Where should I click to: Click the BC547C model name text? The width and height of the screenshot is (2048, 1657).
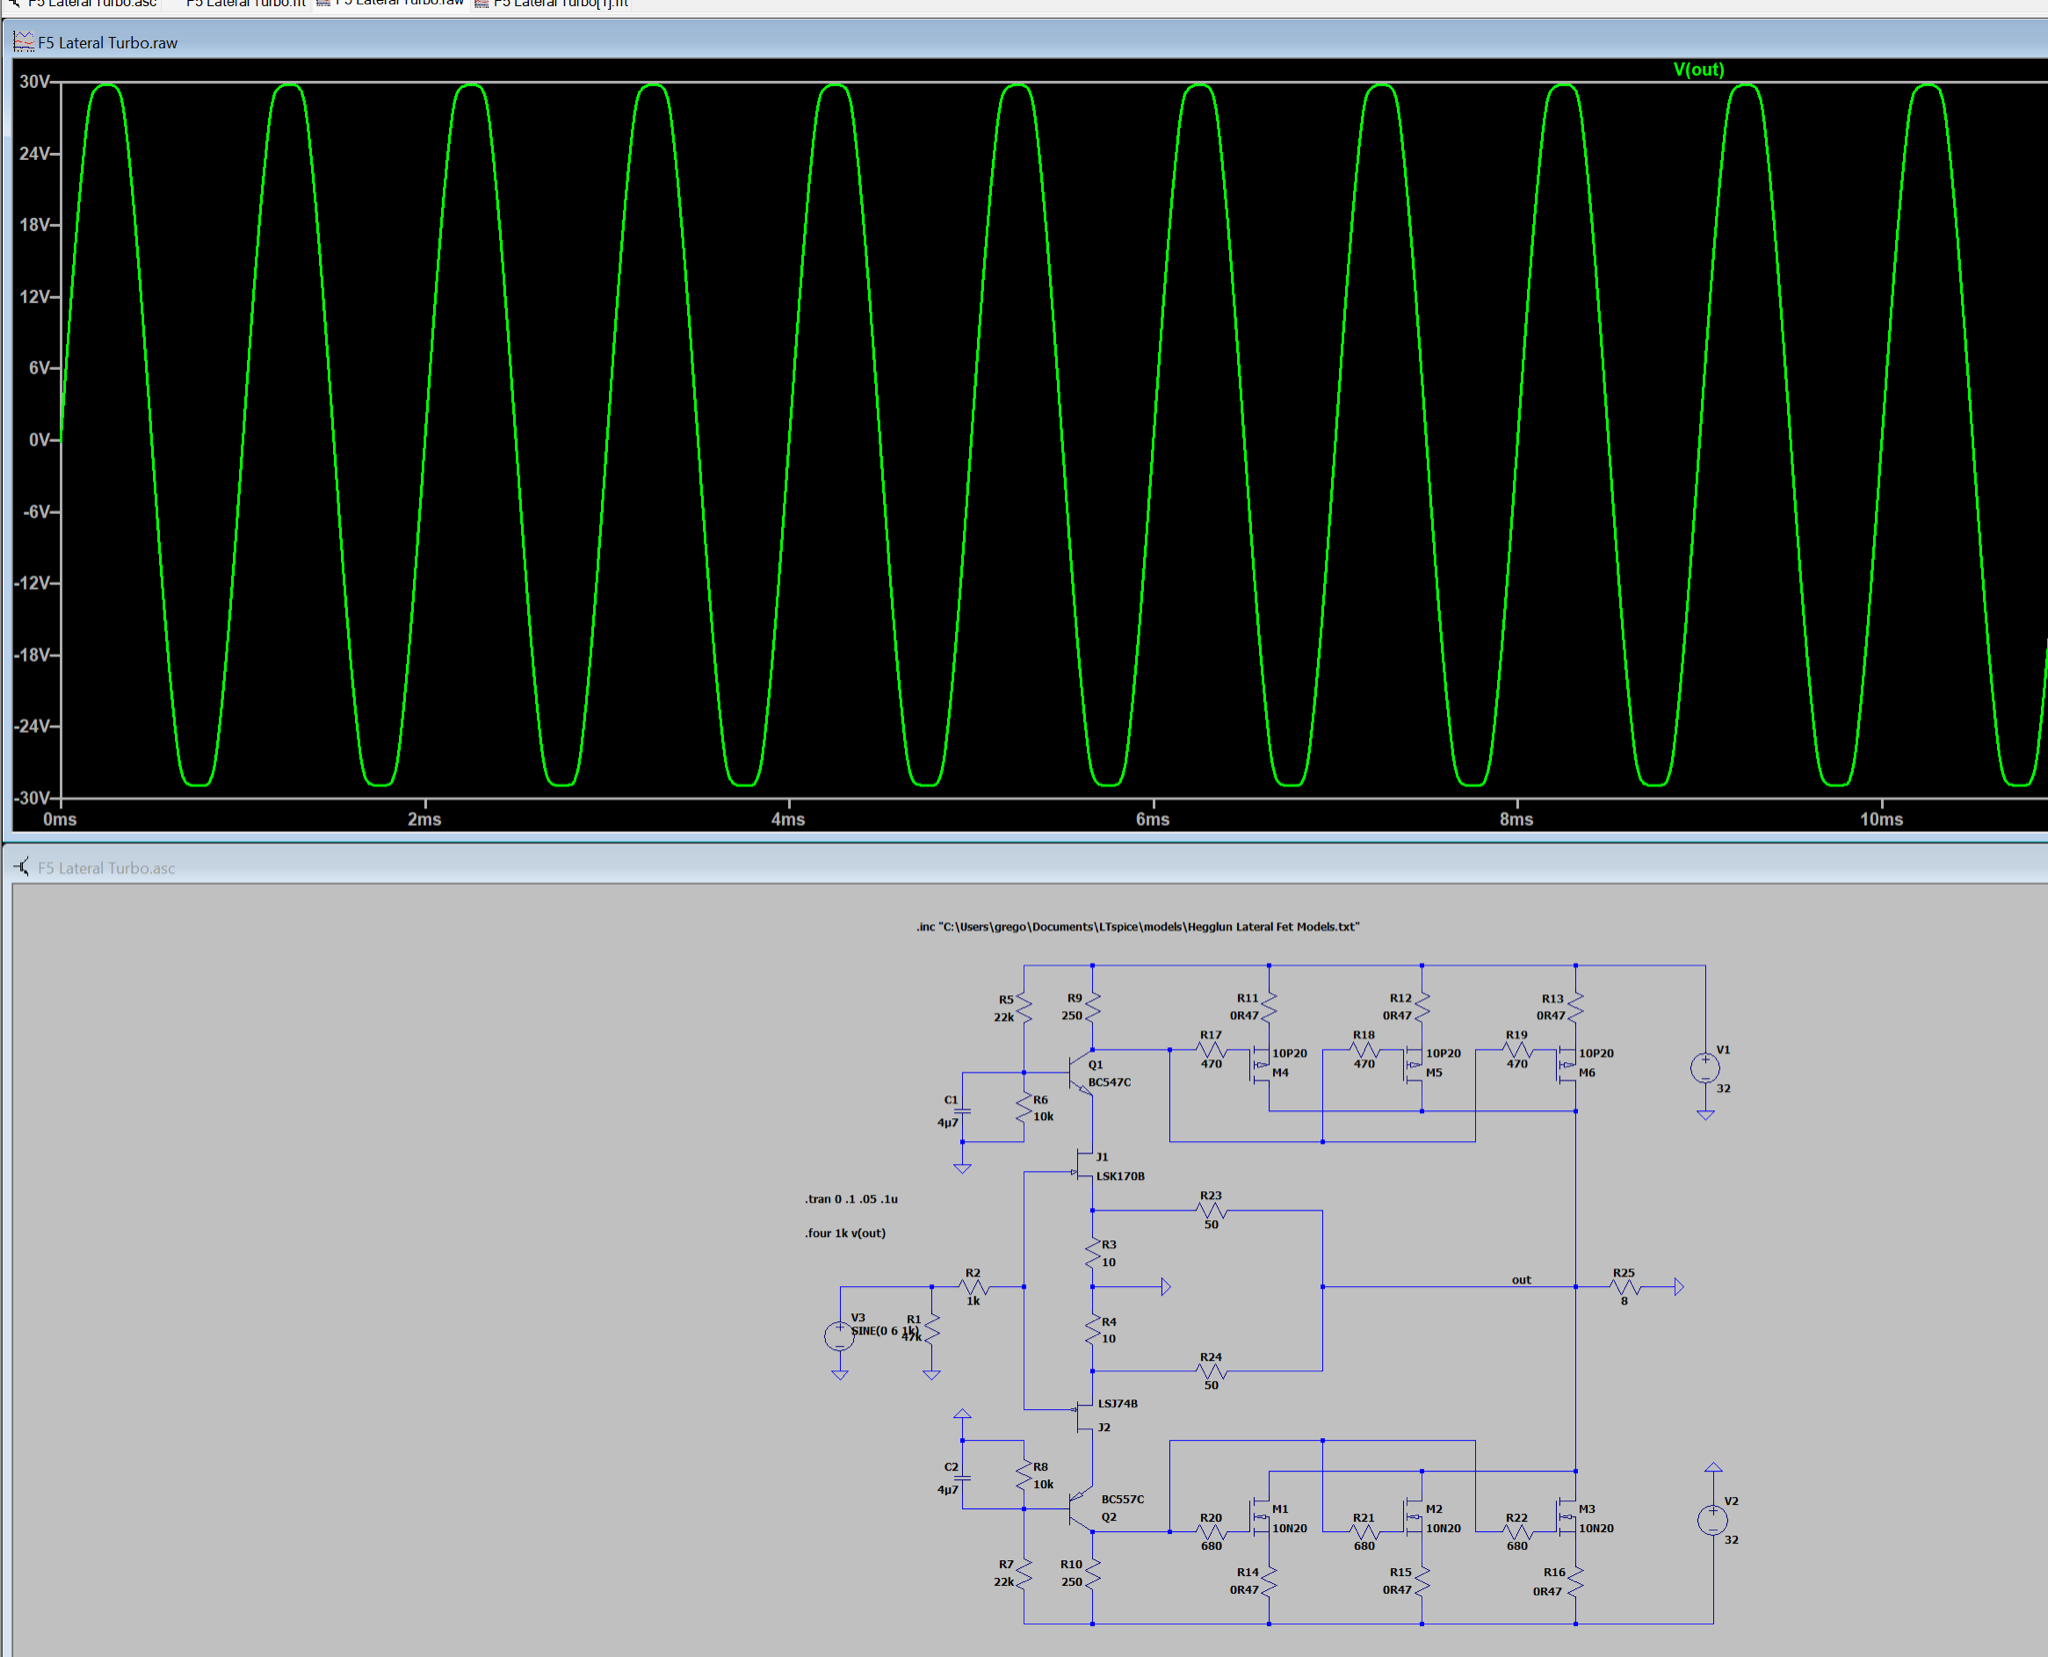1110,1082
